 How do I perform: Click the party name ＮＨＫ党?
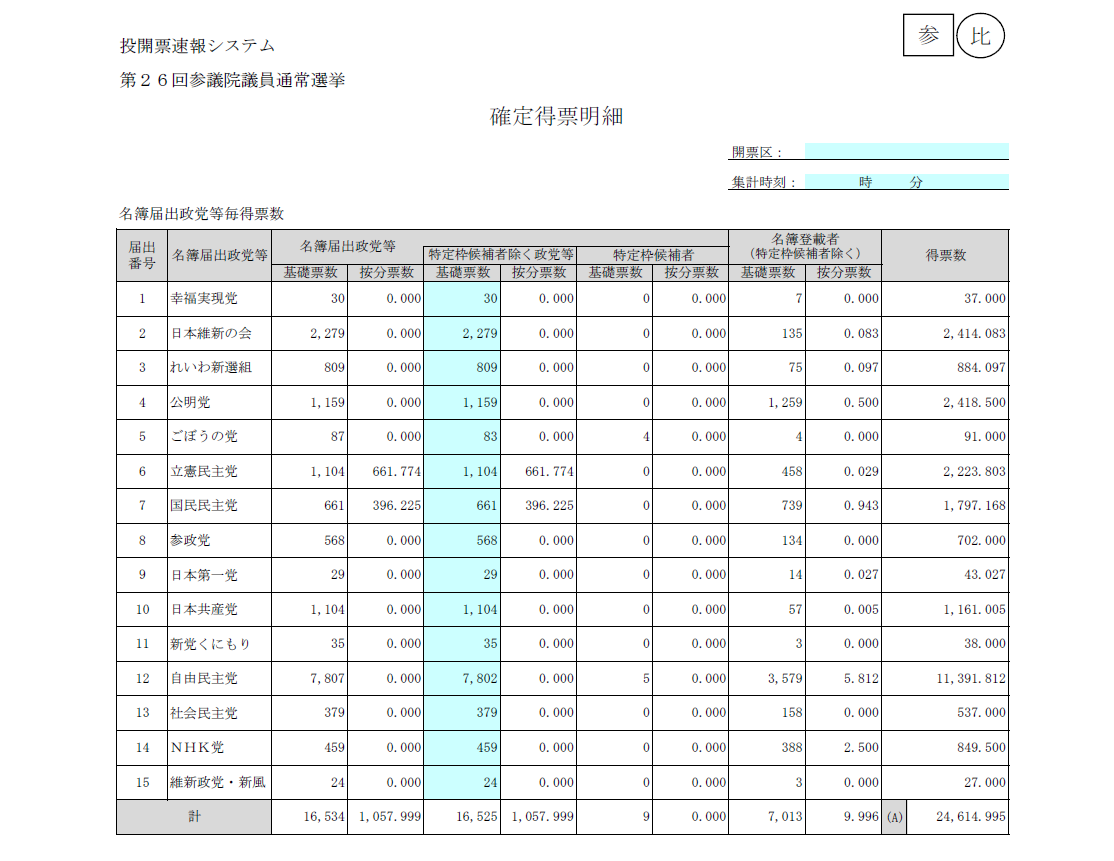click(x=198, y=747)
